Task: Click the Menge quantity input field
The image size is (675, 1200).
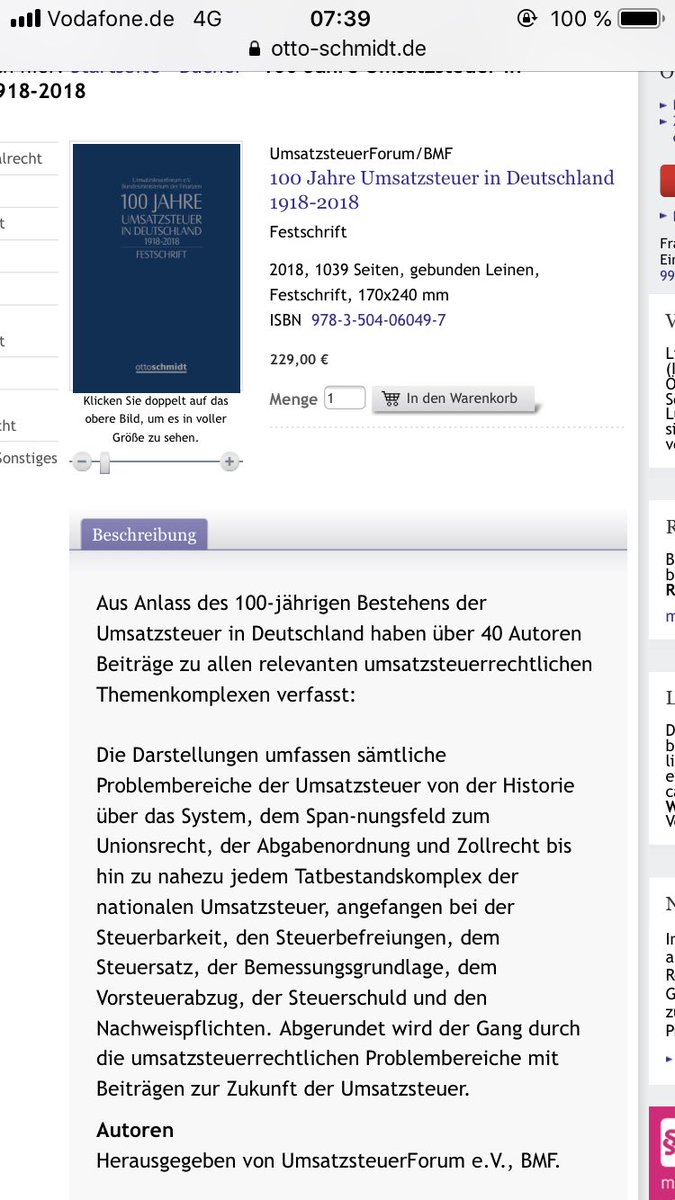Action: click(x=344, y=398)
